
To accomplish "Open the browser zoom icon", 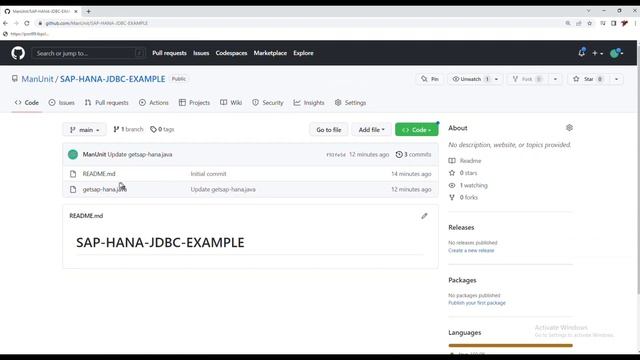I will point(568,23).
